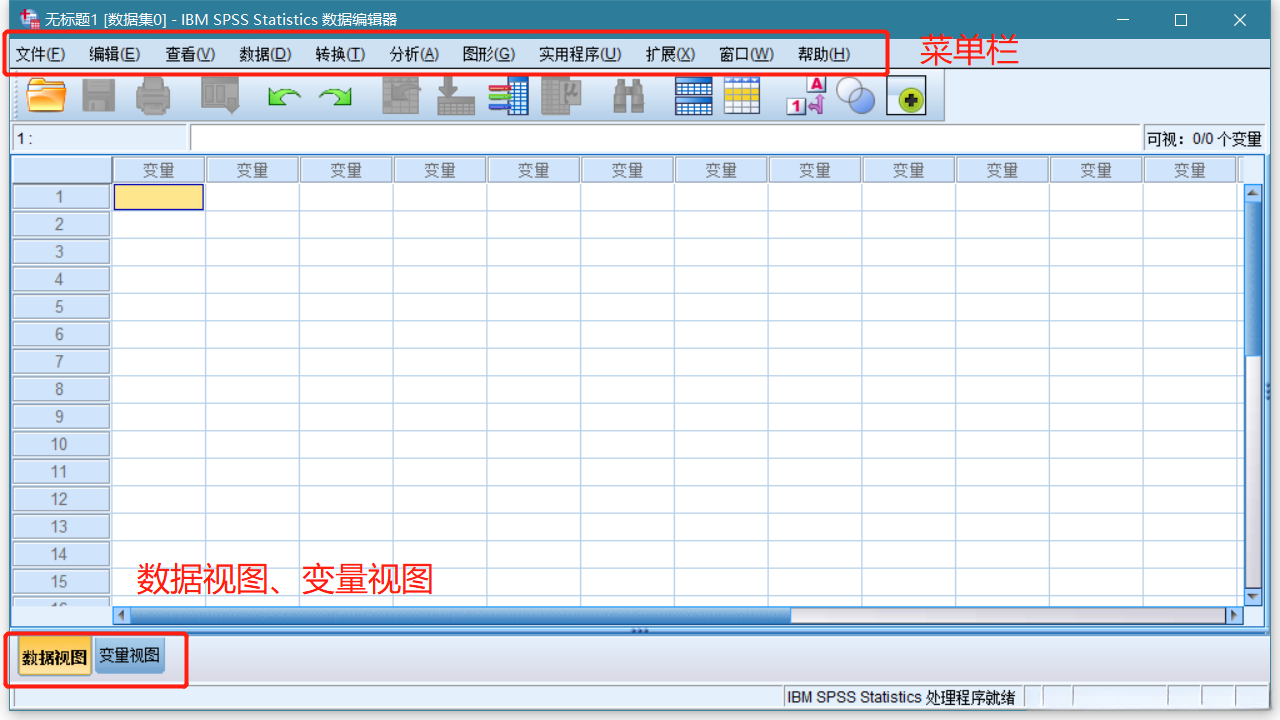Open the Find dialog via binoculars icon
This screenshot has height=720, width=1280.
pyautogui.click(x=628, y=94)
